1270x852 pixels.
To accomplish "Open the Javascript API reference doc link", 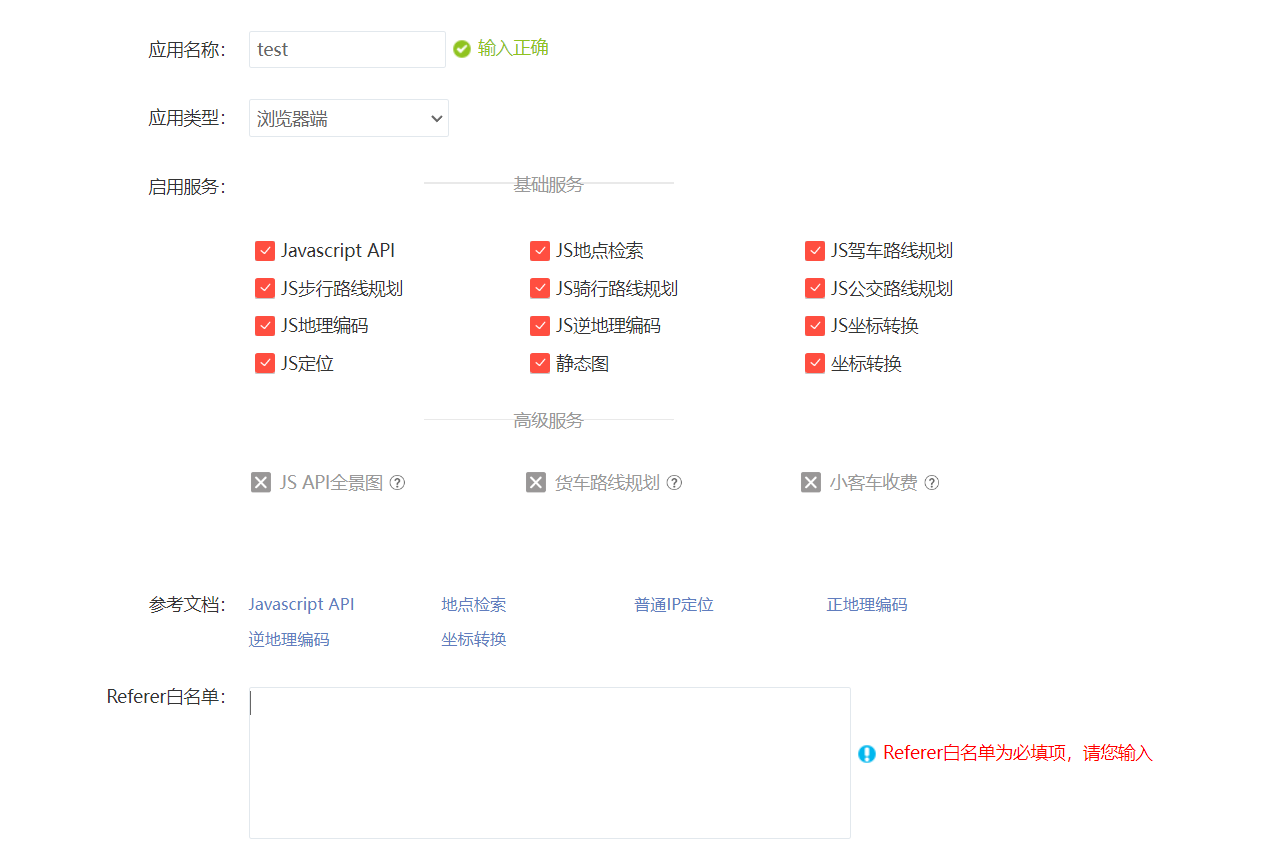I will coord(301,605).
